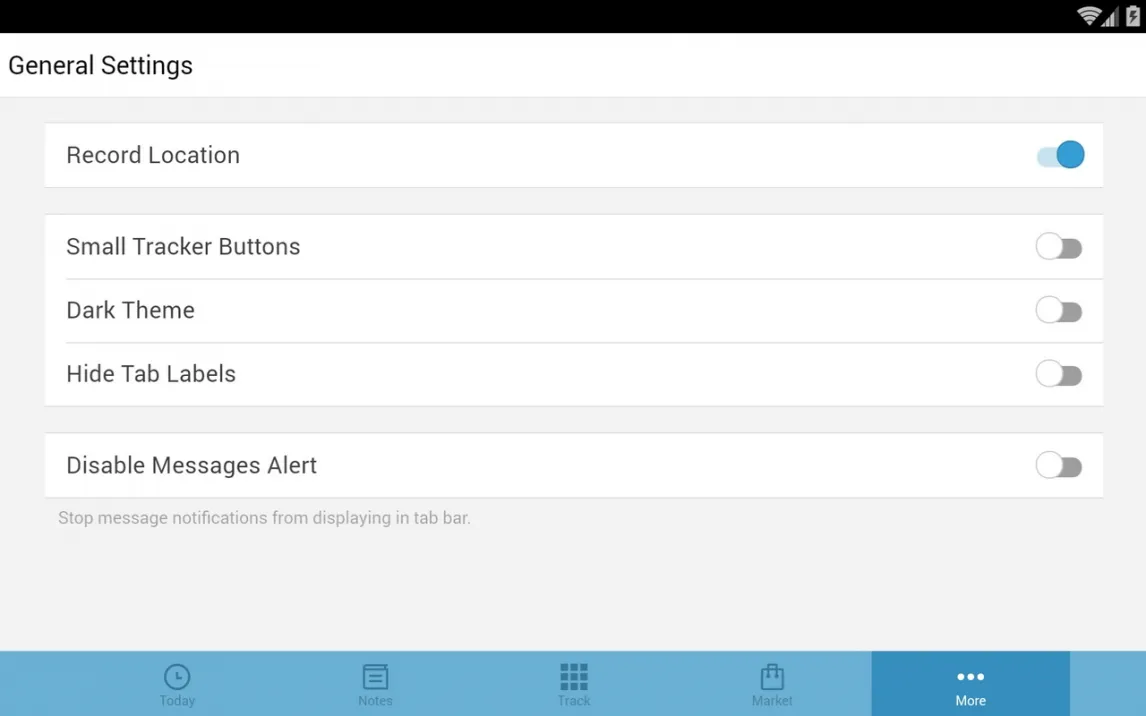The width and height of the screenshot is (1146, 716).
Task: Enable Disable Messages Alert switch
Action: 1059,465
